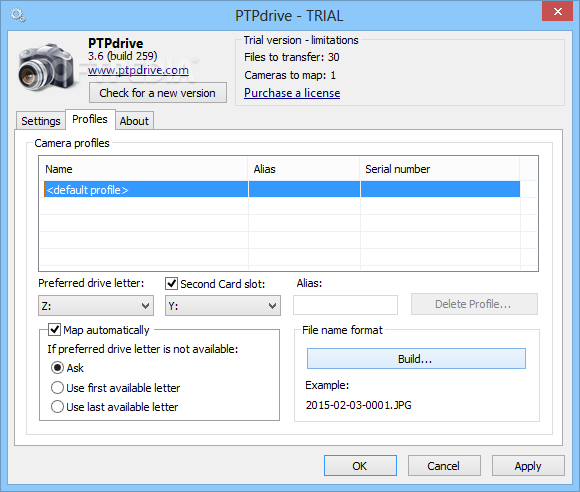Switch to the Settings tab
Viewport: 580px width, 492px height.
(x=41, y=121)
